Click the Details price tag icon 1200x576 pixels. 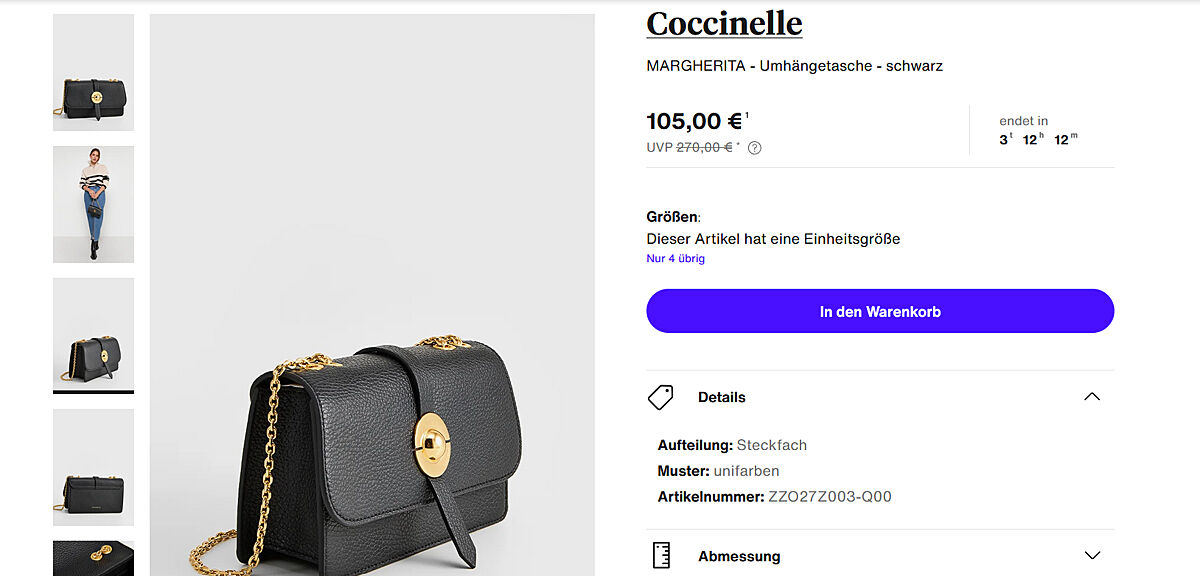661,397
